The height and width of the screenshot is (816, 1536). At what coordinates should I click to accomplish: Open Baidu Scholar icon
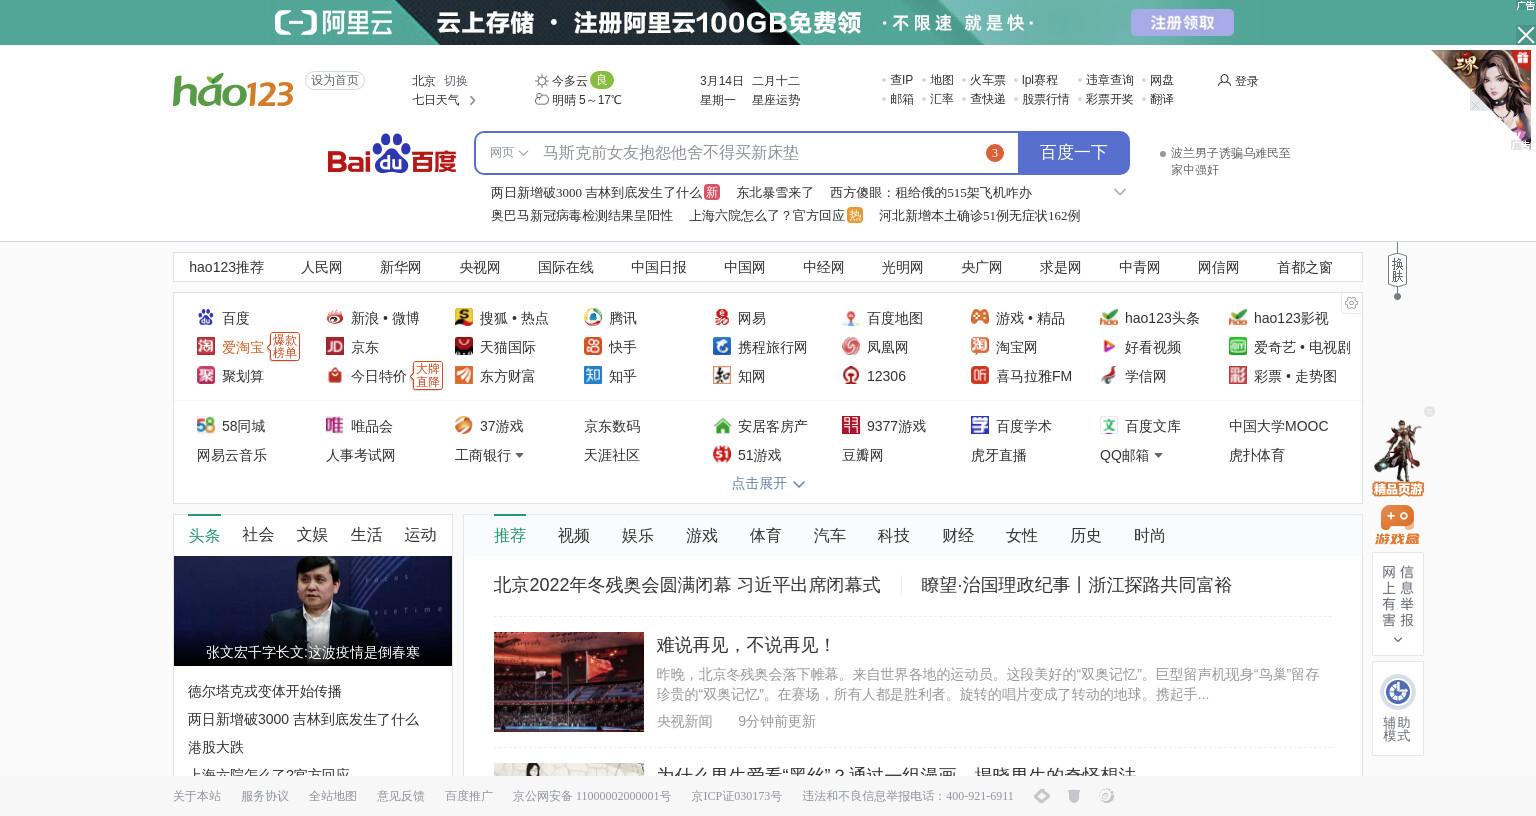coord(980,426)
